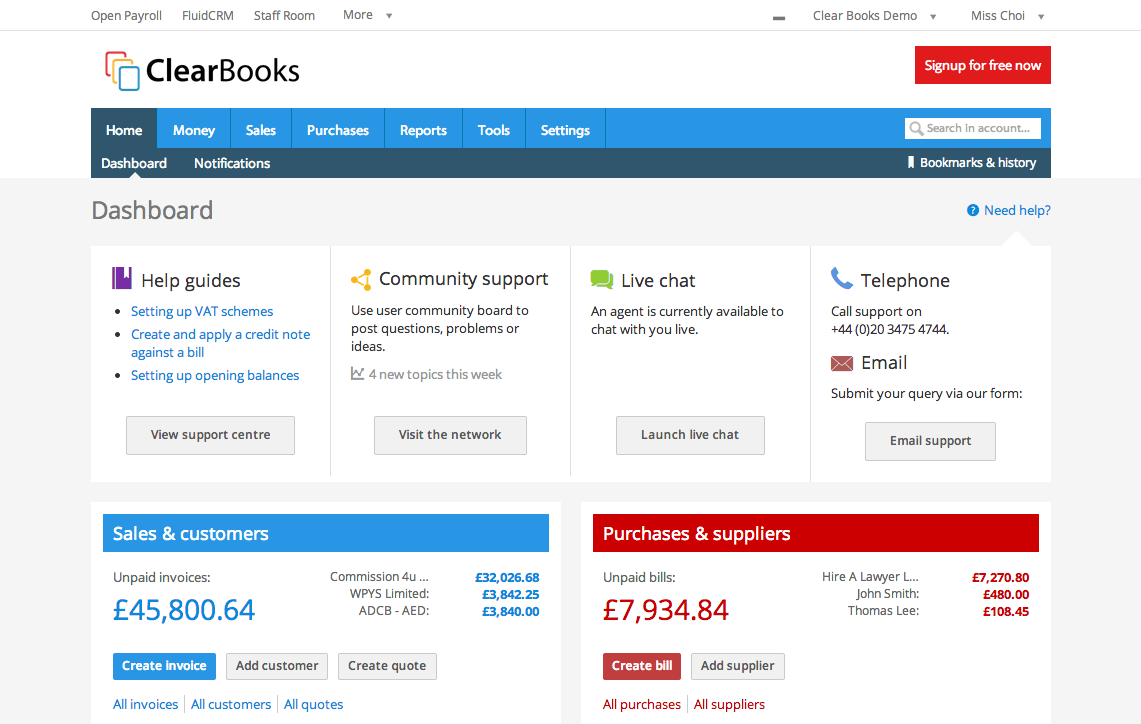Open the Tools tab
1141x724 pixels.
(493, 130)
